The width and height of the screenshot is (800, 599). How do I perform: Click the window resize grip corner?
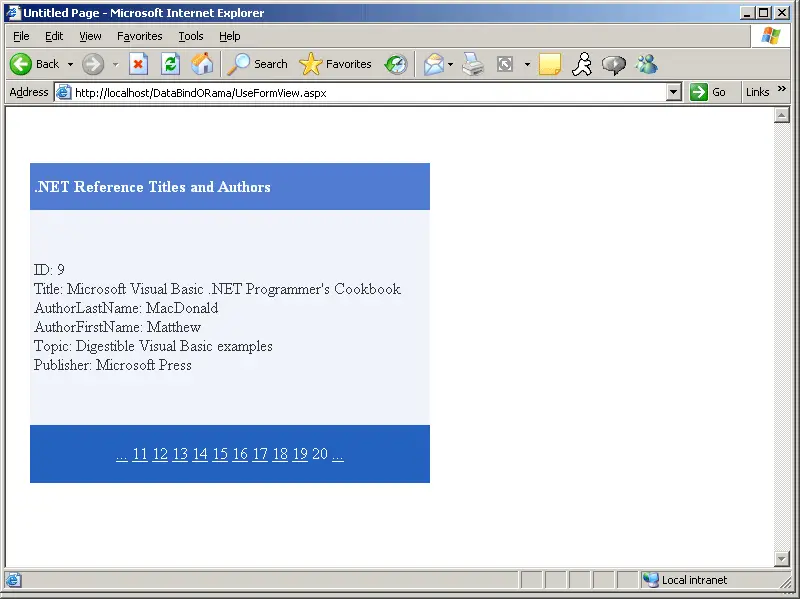786,582
